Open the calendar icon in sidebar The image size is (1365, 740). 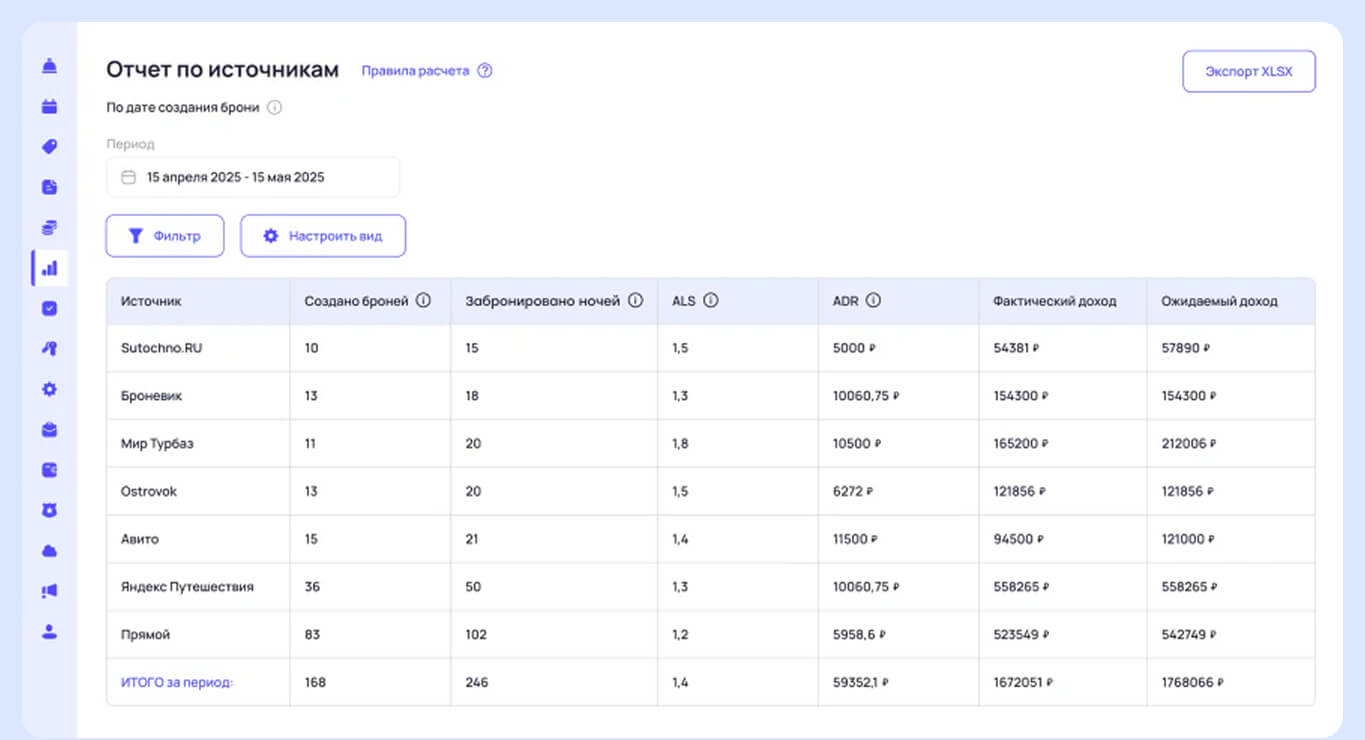pos(49,106)
